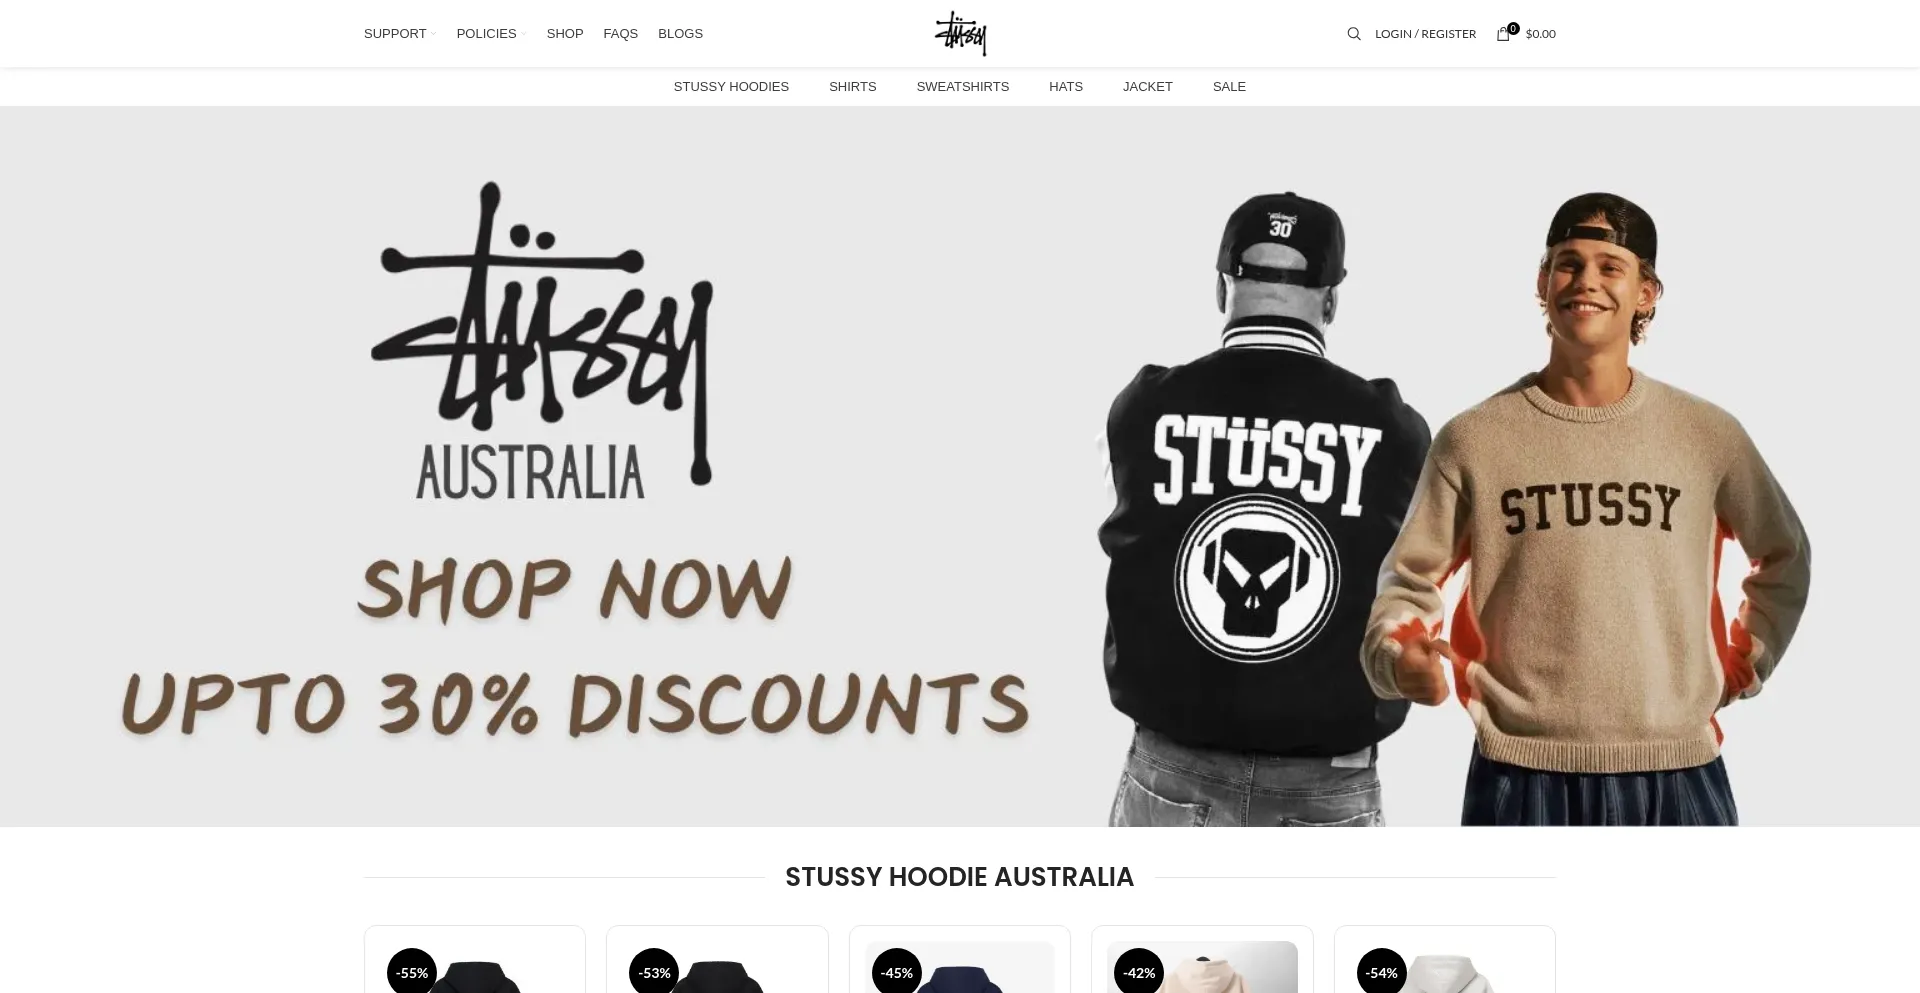1920x993 pixels.
Task: Open the shopping cart bag icon
Action: (1503, 34)
